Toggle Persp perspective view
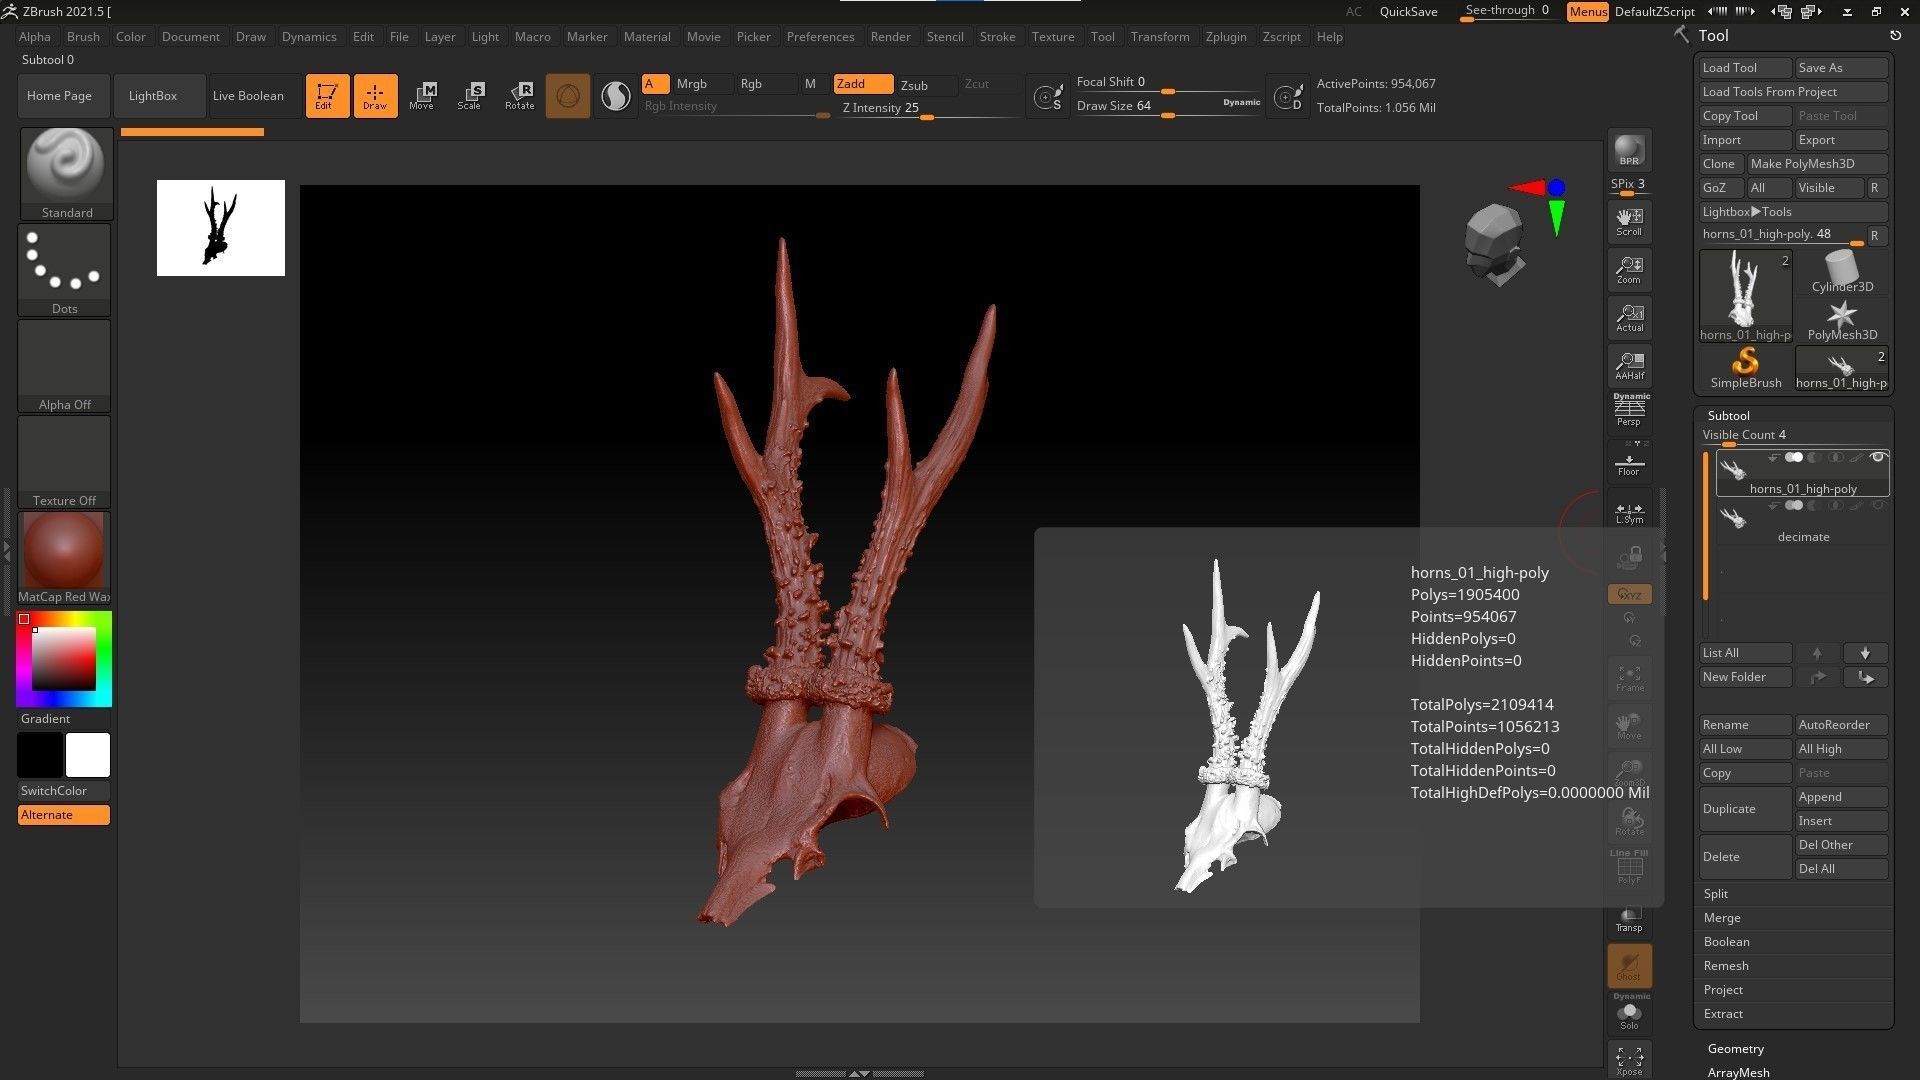The image size is (1920, 1080). (x=1629, y=410)
